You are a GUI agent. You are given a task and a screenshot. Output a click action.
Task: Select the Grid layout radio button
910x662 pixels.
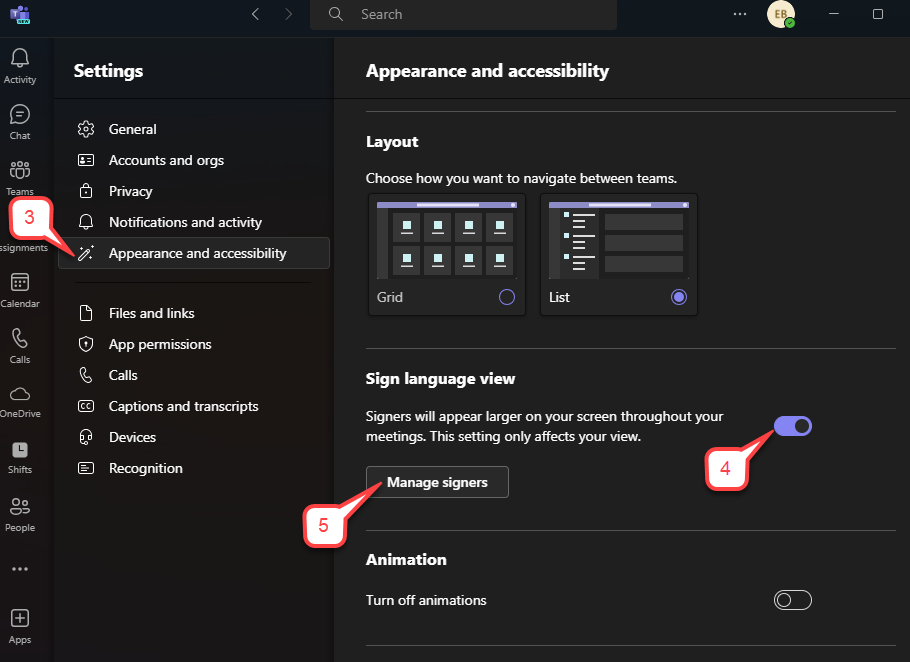tap(506, 297)
